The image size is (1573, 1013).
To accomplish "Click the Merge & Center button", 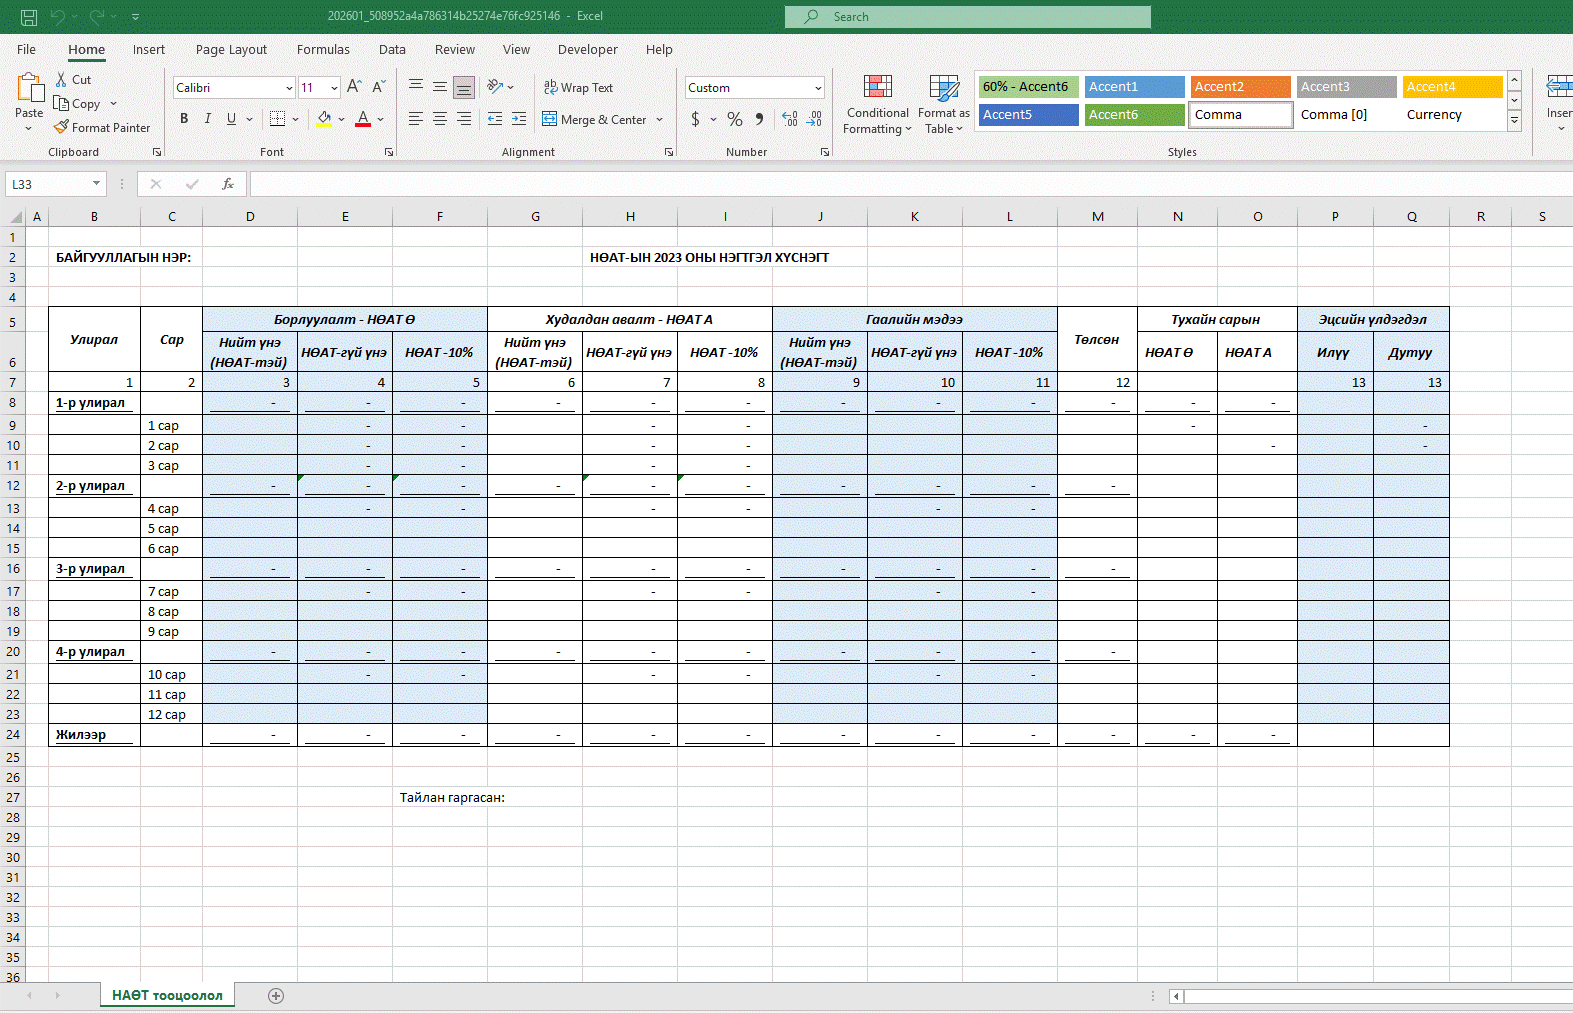I will 596,119.
